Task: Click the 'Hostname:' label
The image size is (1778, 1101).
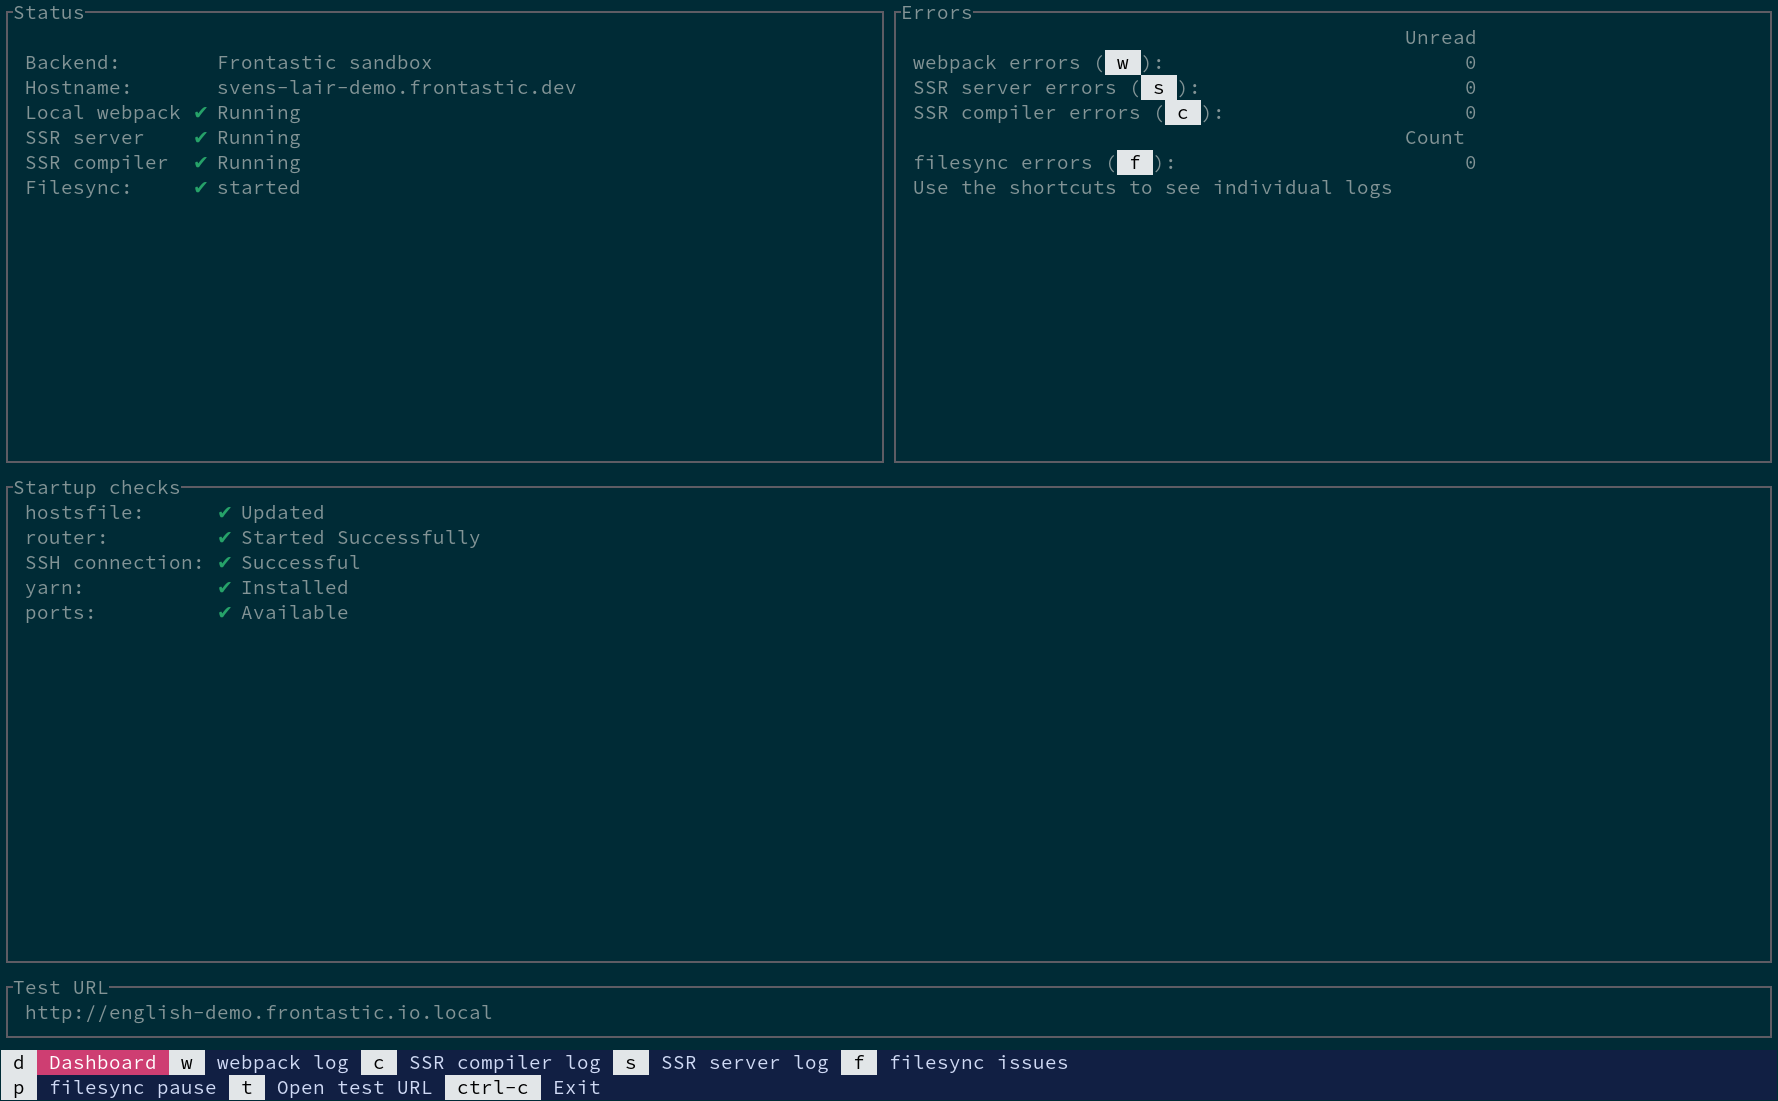Action: [79, 87]
